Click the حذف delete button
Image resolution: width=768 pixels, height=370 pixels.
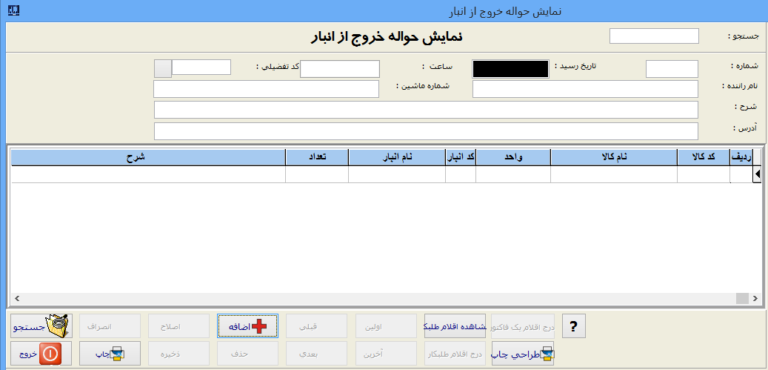click(248, 353)
